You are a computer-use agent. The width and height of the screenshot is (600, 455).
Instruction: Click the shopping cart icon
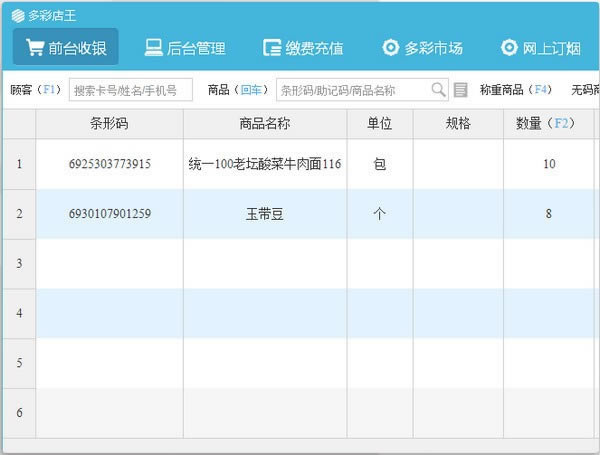[x=35, y=48]
